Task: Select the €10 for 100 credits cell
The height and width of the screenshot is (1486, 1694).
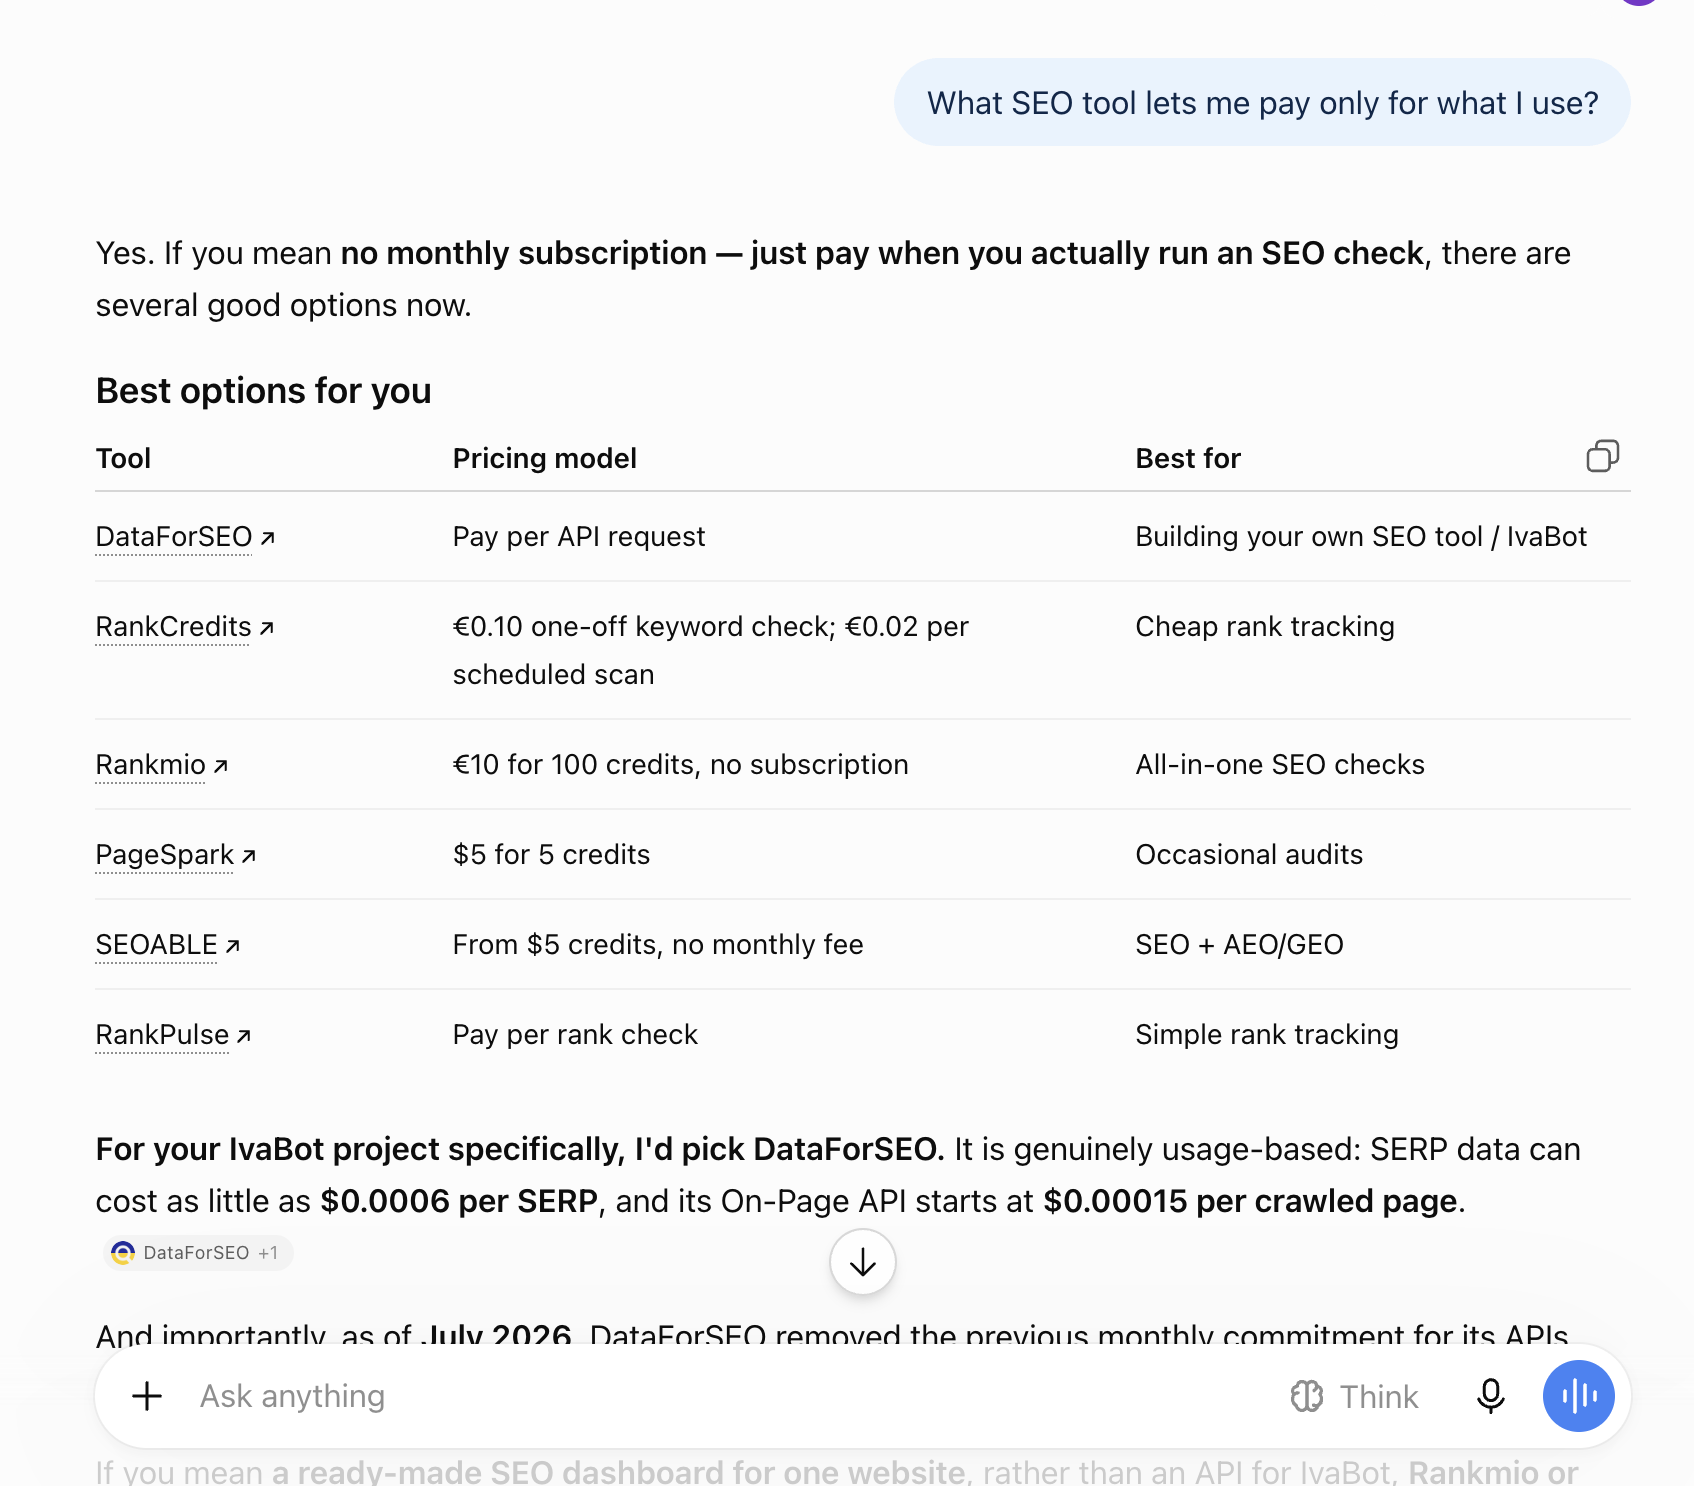Action: click(x=681, y=765)
